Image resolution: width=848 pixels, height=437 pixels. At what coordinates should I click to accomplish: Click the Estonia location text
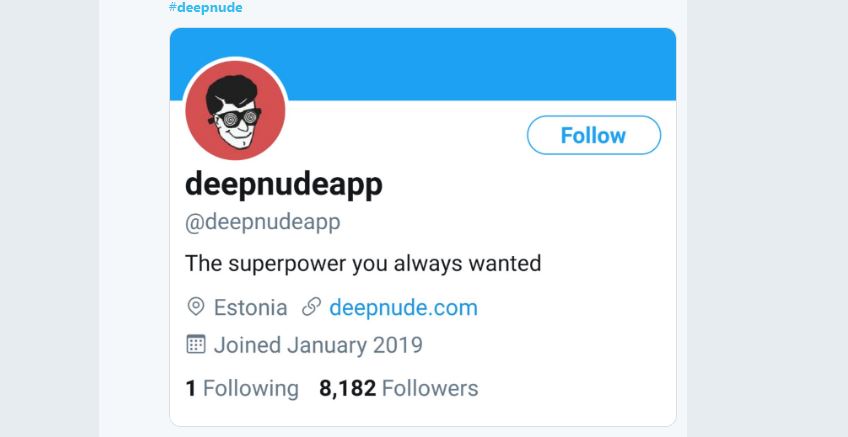click(250, 308)
